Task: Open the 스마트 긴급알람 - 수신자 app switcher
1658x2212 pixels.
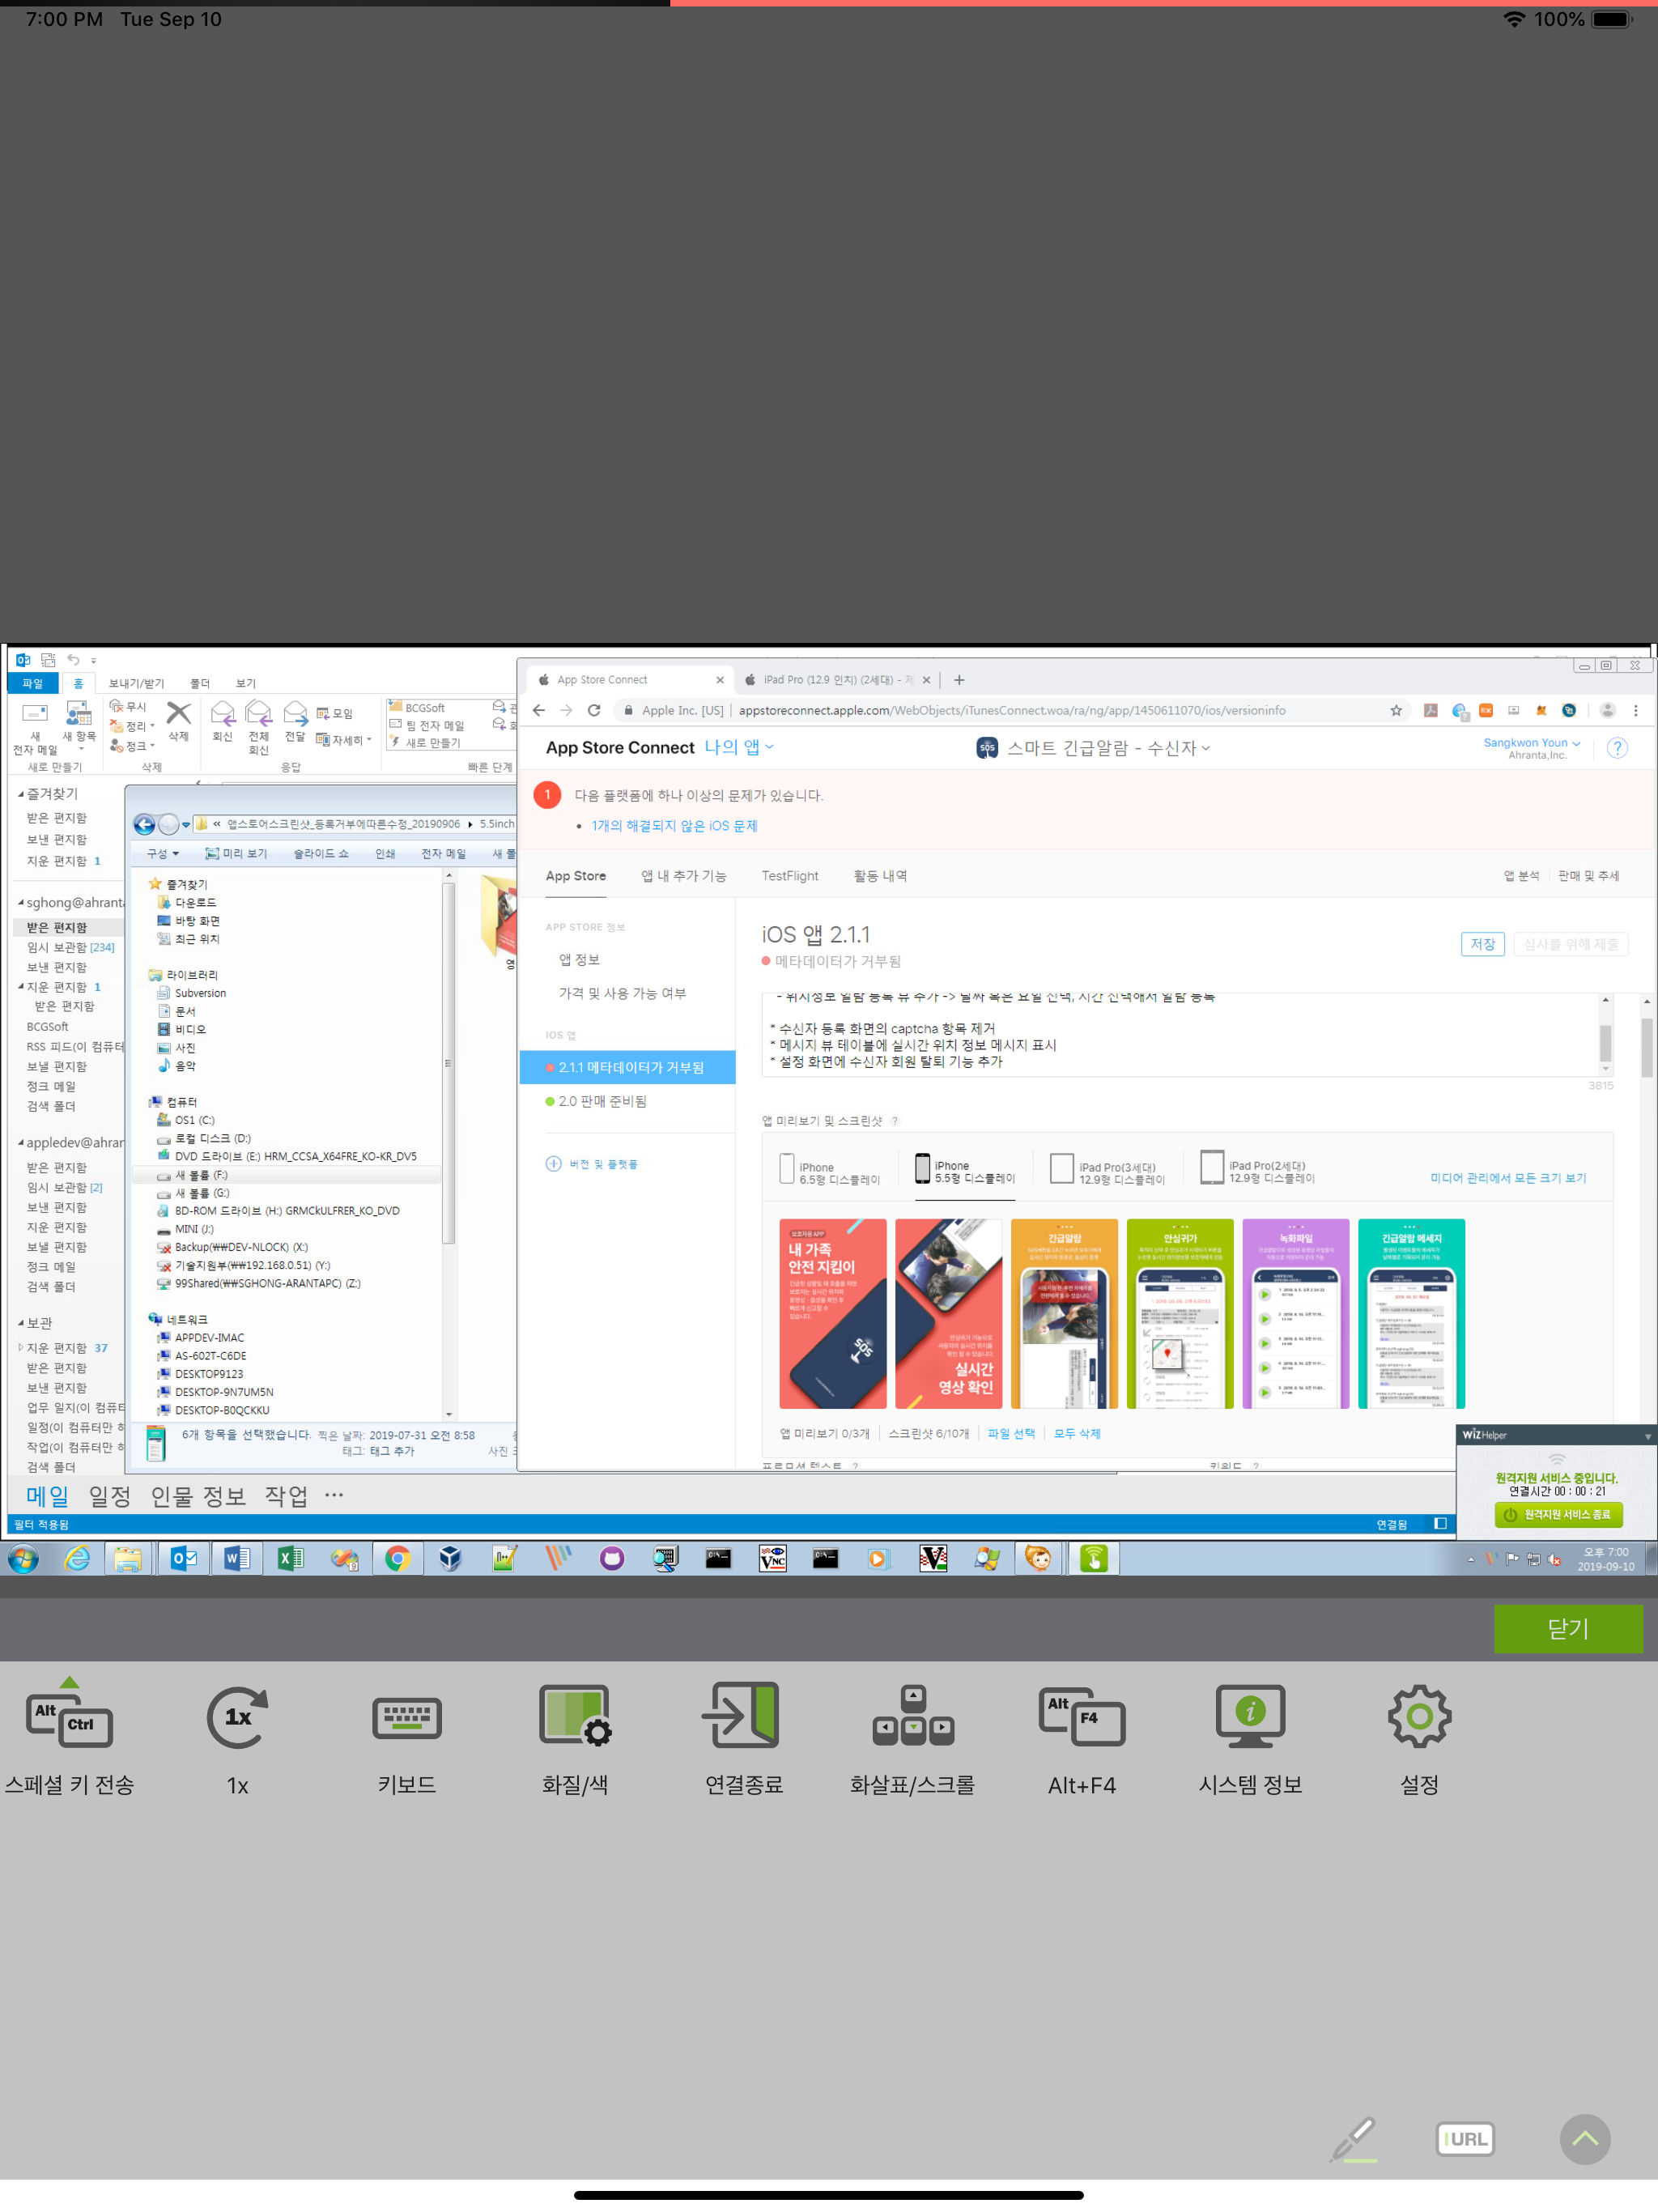Action: (x=1093, y=748)
